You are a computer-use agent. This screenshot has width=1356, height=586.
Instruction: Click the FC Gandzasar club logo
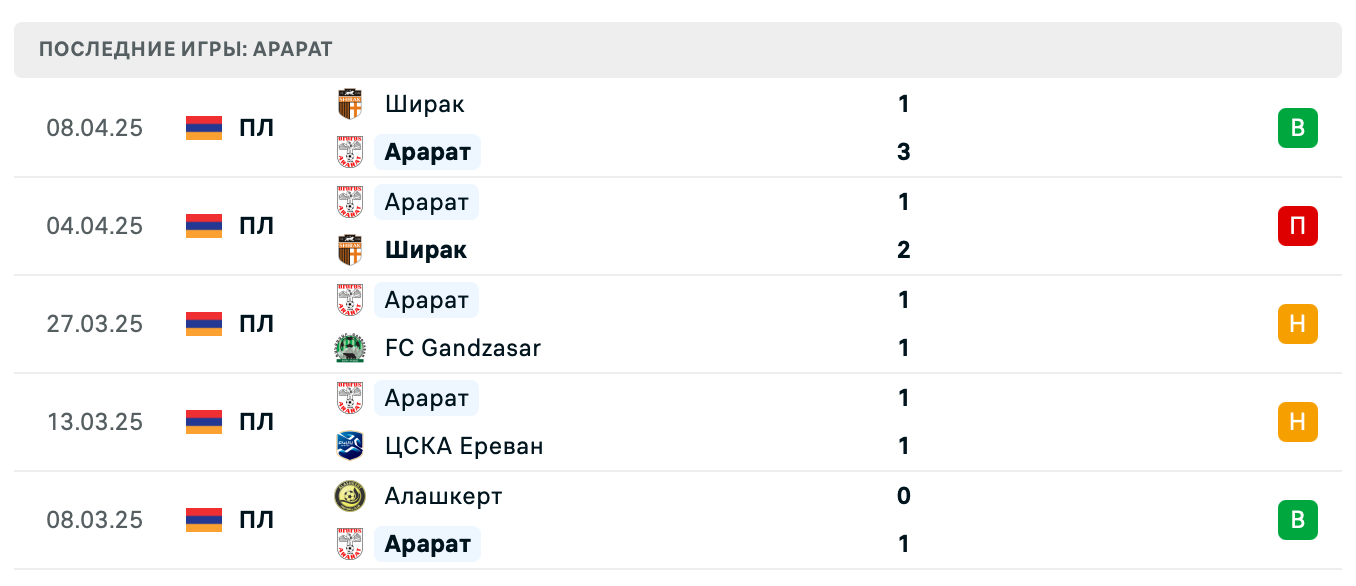(x=350, y=348)
